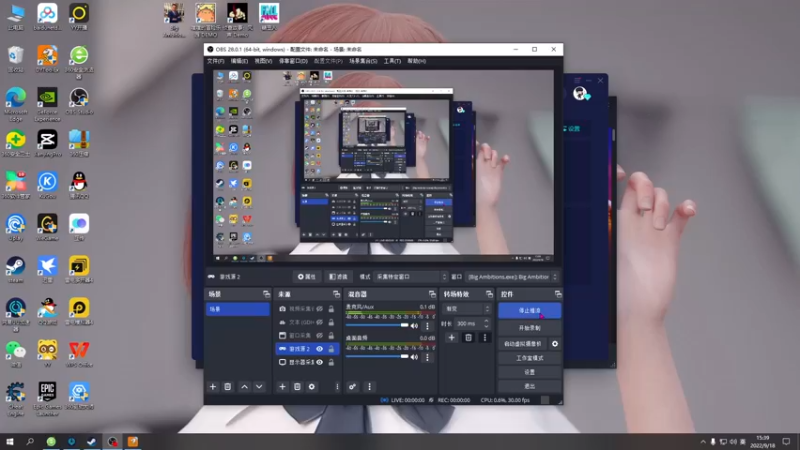The width and height of the screenshot is (800, 450).
Task: Click the Start Recording button
Action: [x=530, y=328]
